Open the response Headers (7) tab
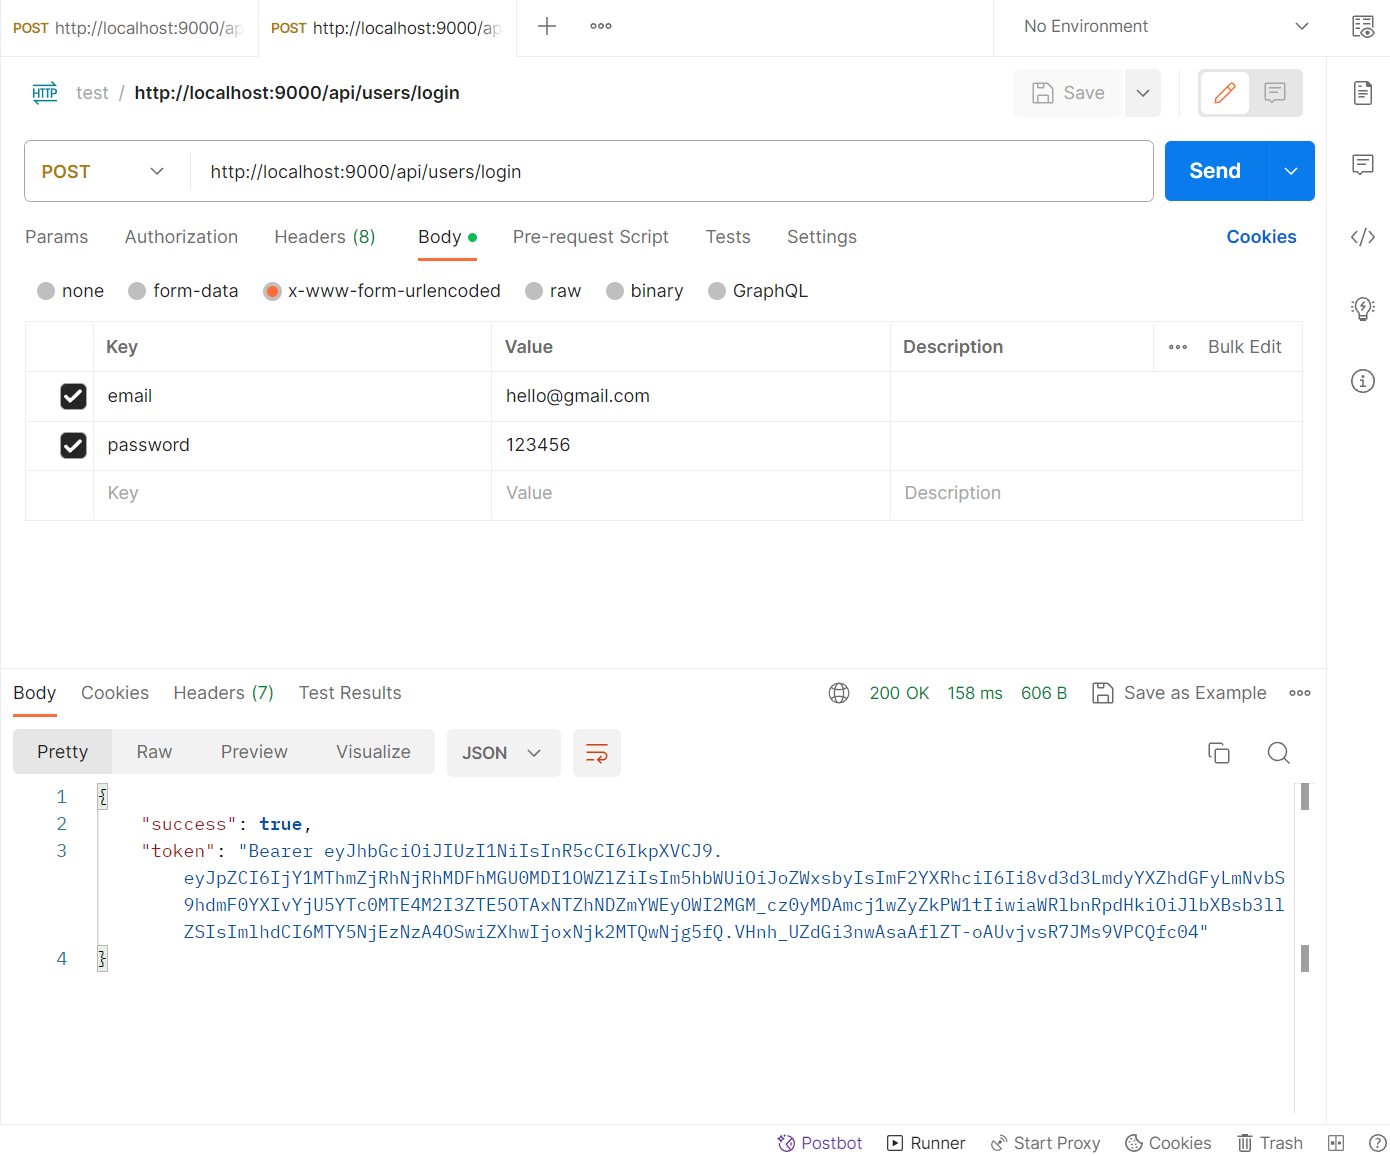This screenshot has height=1156, width=1390. 223,693
